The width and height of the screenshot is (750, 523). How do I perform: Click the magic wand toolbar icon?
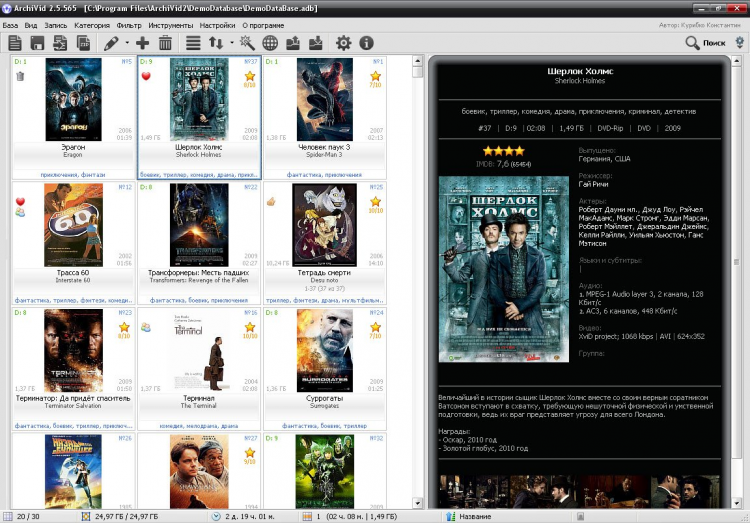coord(246,43)
